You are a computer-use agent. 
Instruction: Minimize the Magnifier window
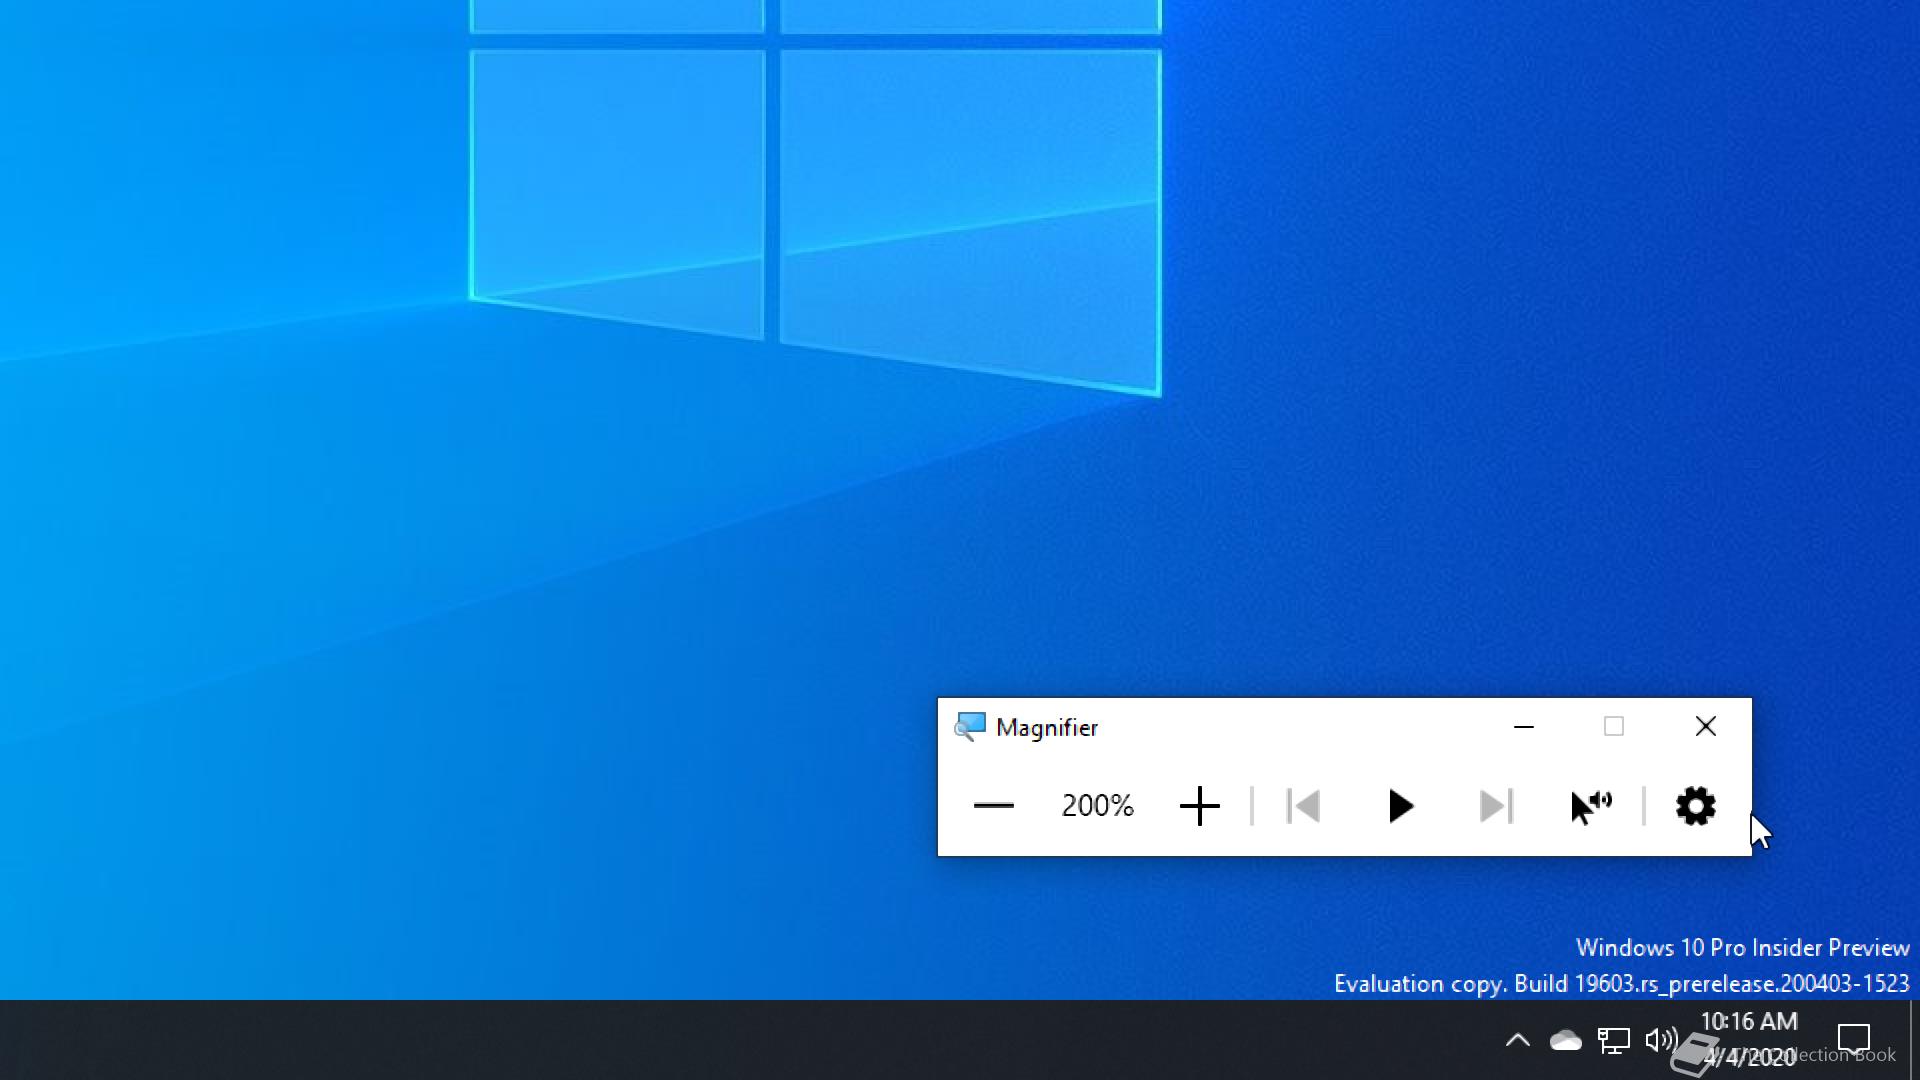coord(1523,727)
